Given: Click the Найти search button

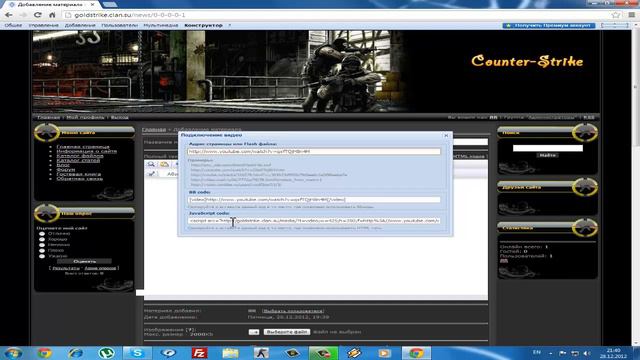Looking at the screenshot, I should click(x=547, y=156).
